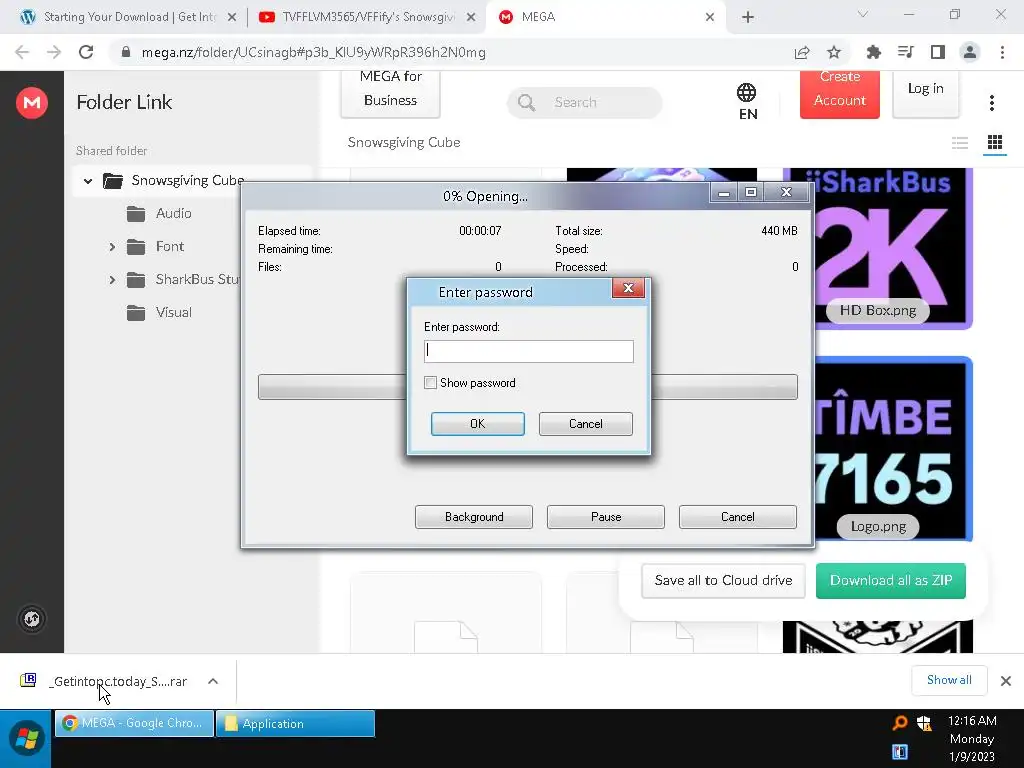Screen dimensions: 1024x768
Task: Cancel the Enter password dialog
Action: [x=586, y=424]
